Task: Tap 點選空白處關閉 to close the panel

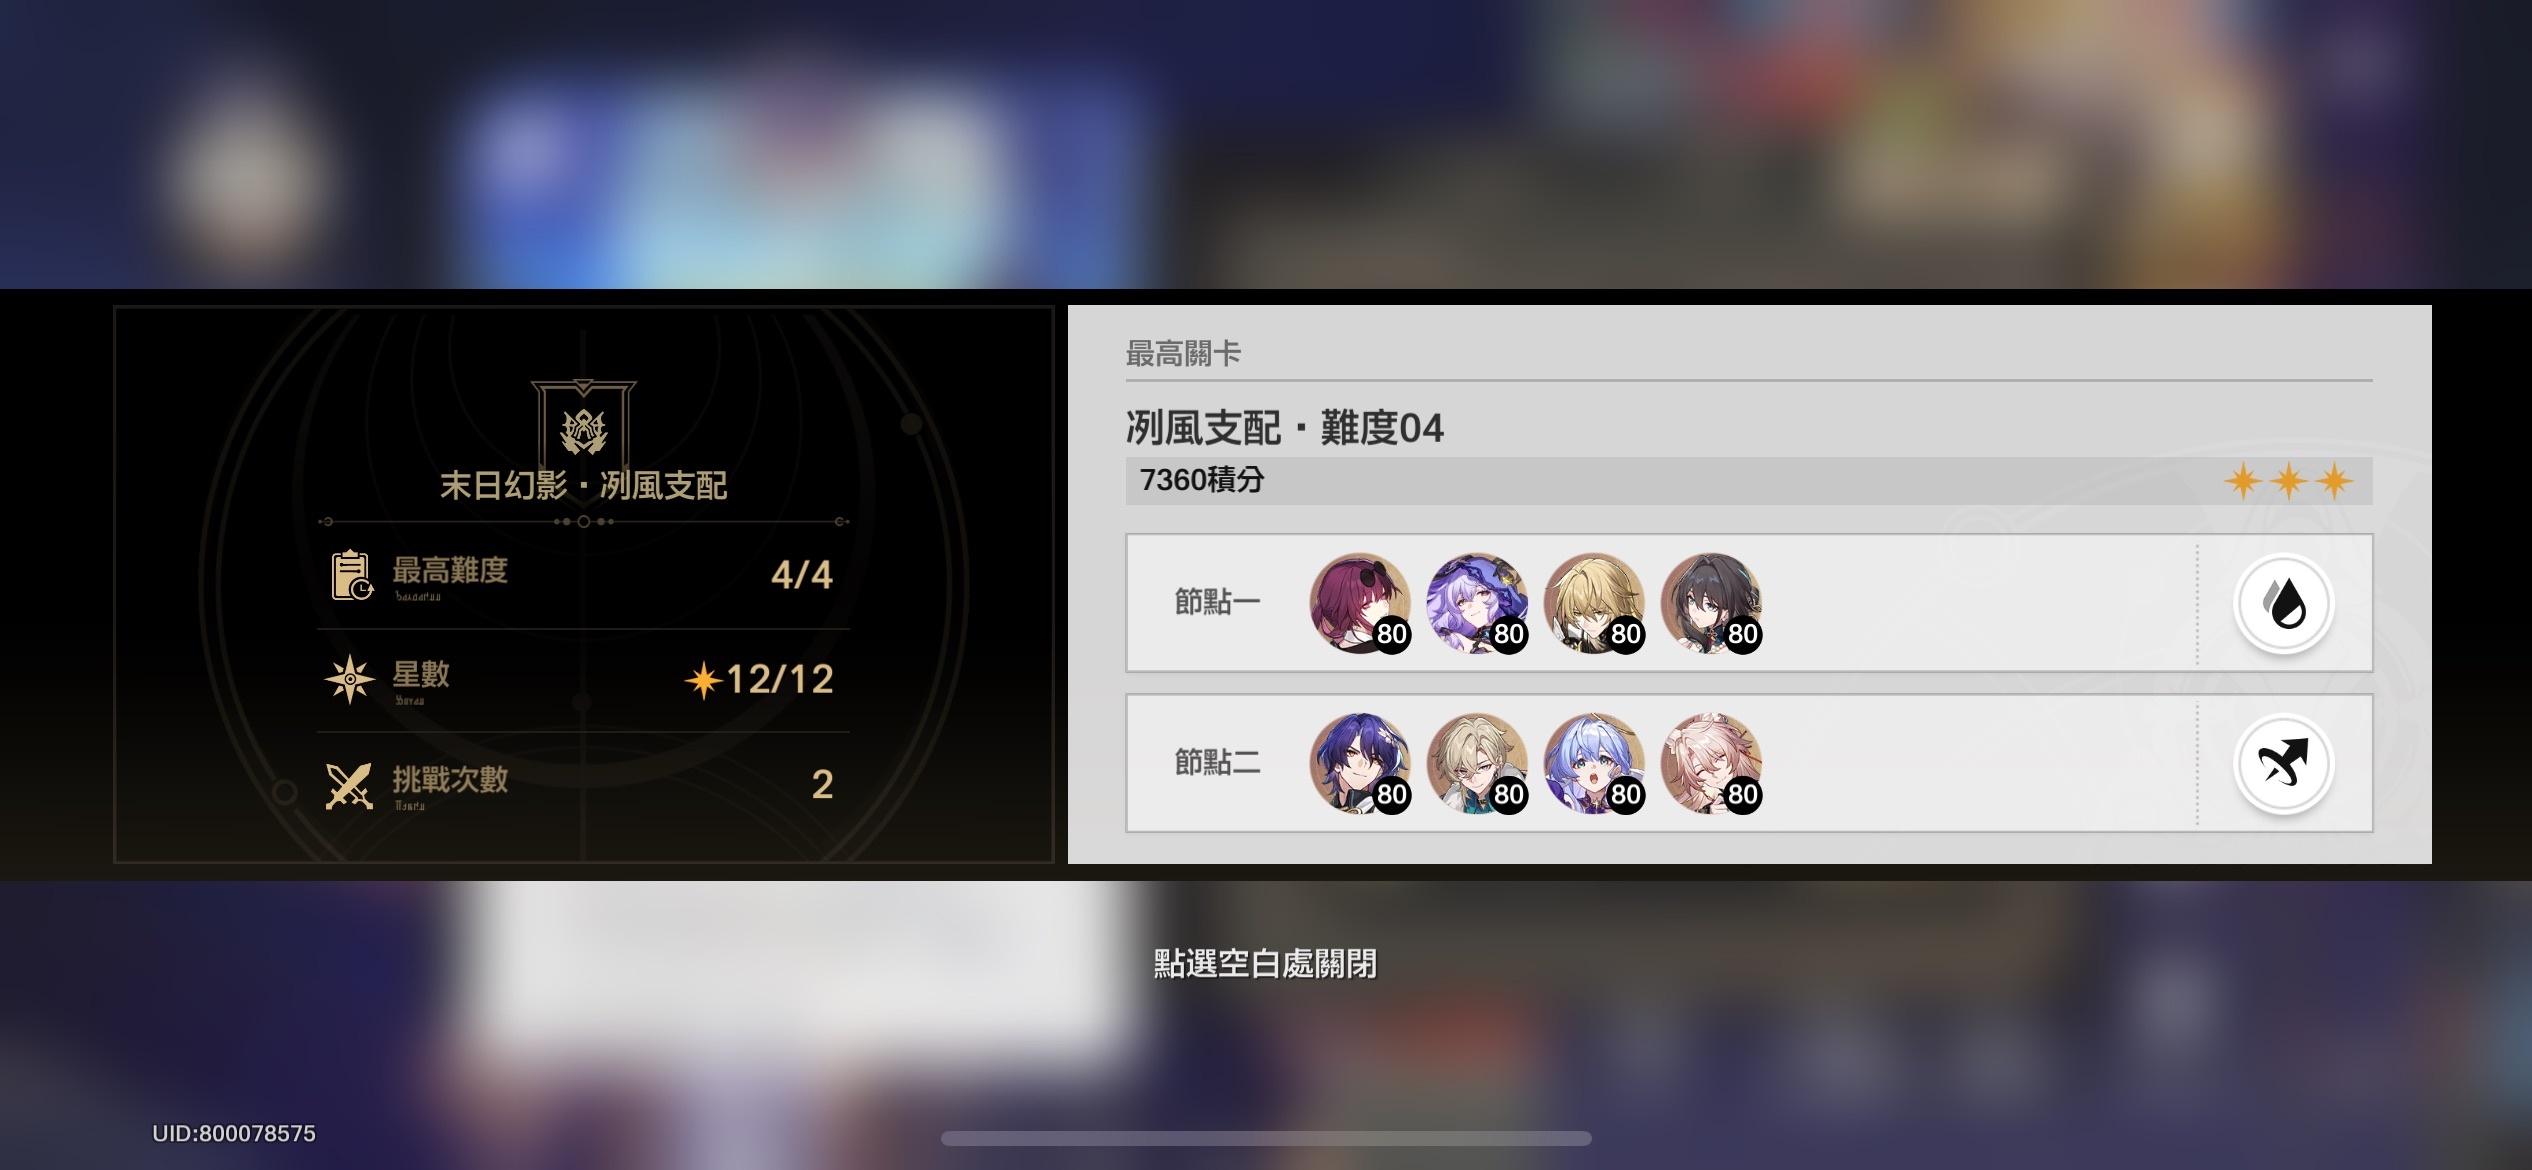Action: [x=1265, y=964]
